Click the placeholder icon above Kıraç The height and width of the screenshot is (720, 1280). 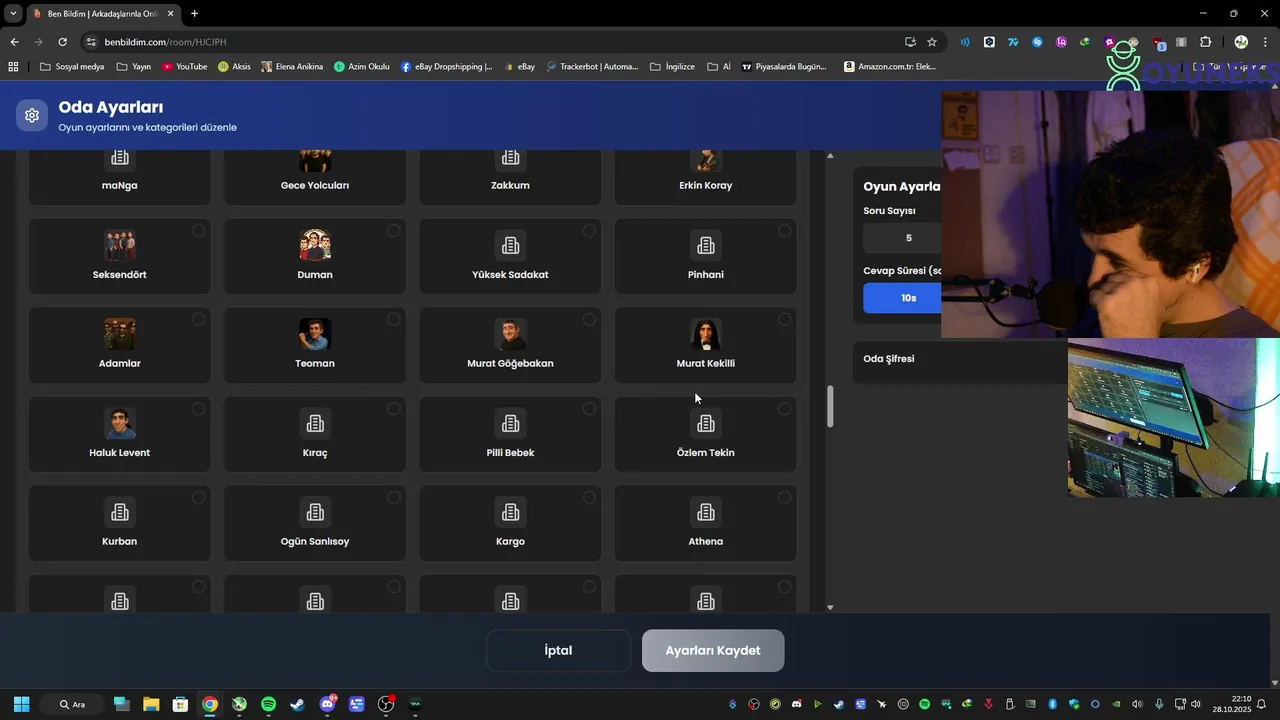click(315, 423)
